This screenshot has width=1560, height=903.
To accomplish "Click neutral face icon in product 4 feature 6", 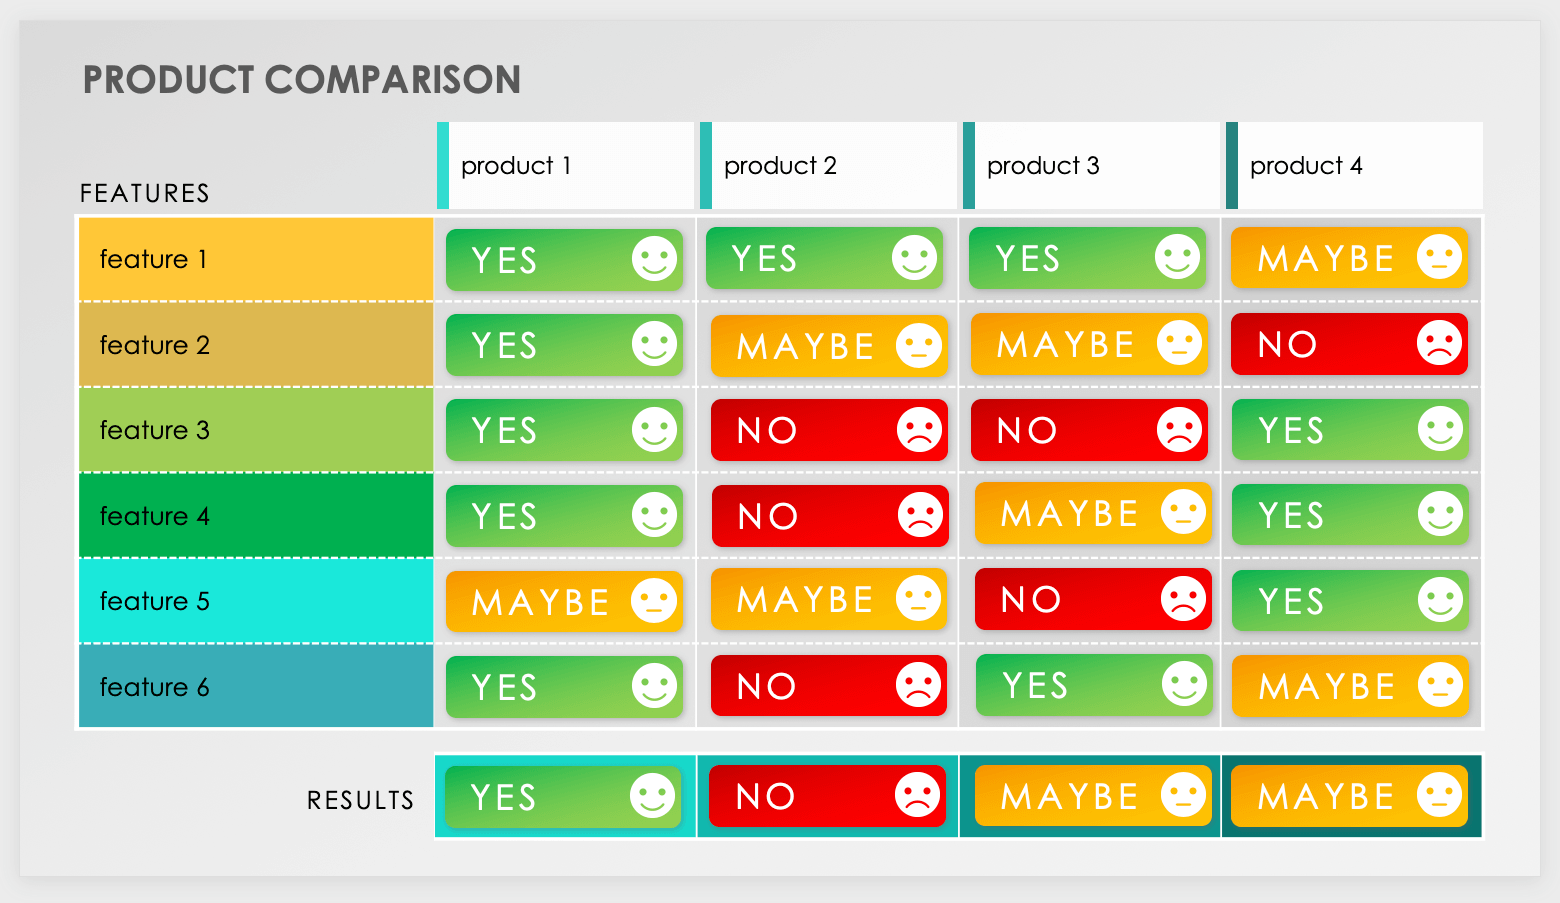I will click(x=1440, y=685).
